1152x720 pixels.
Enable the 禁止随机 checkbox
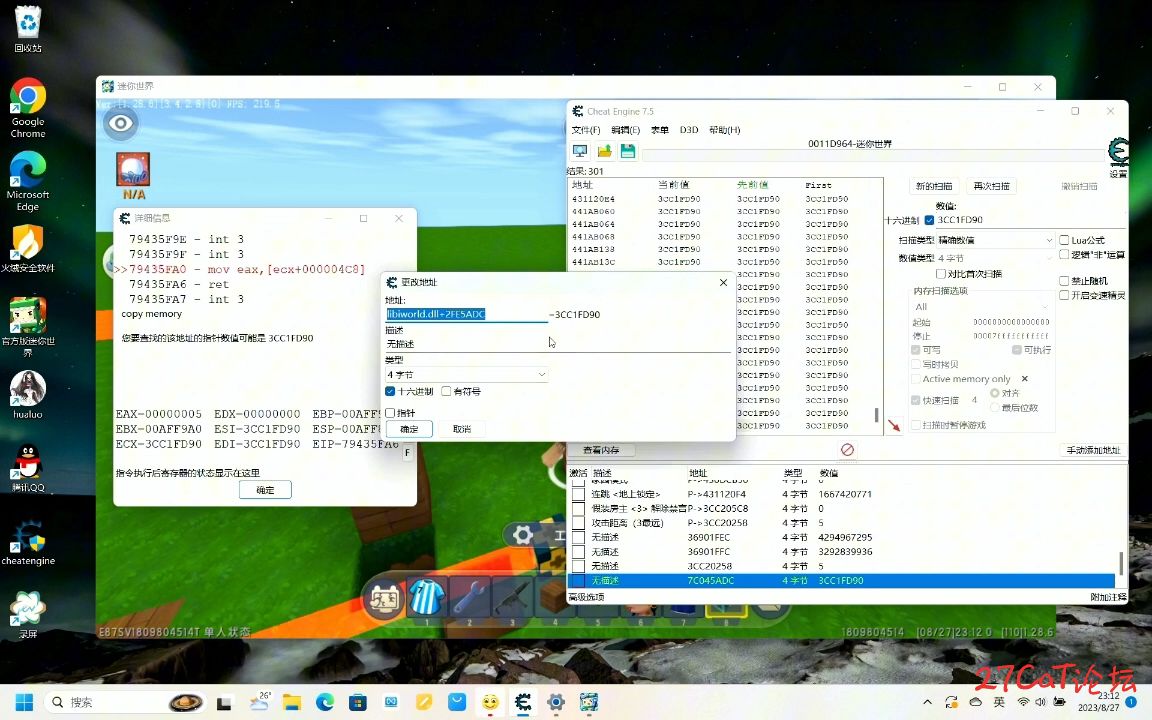[1064, 281]
